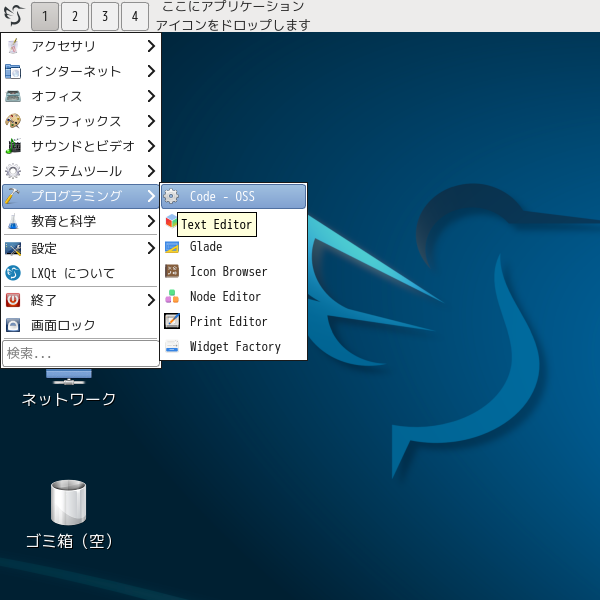Click the 画面ロック lock icon
The image size is (600, 600).
[x=13, y=325]
